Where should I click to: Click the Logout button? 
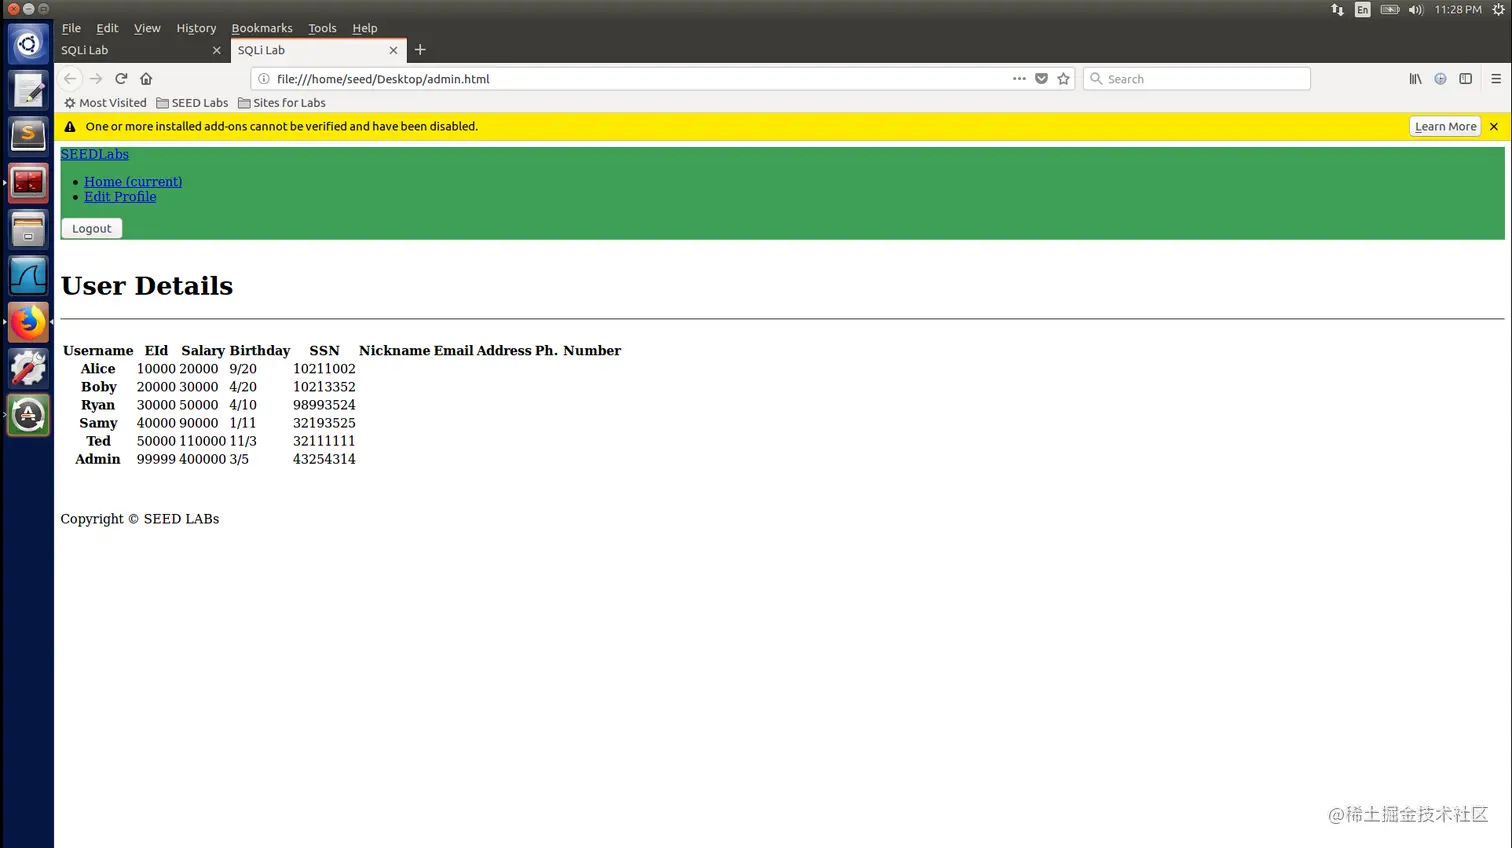tap(92, 229)
